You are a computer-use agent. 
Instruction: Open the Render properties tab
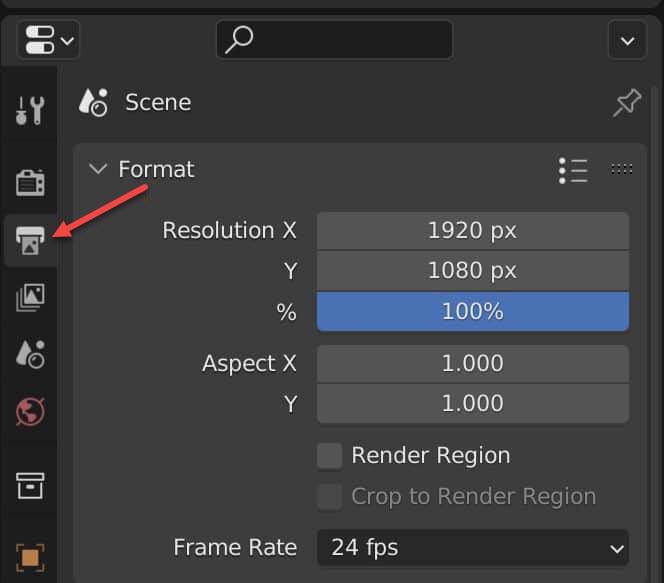click(30, 182)
